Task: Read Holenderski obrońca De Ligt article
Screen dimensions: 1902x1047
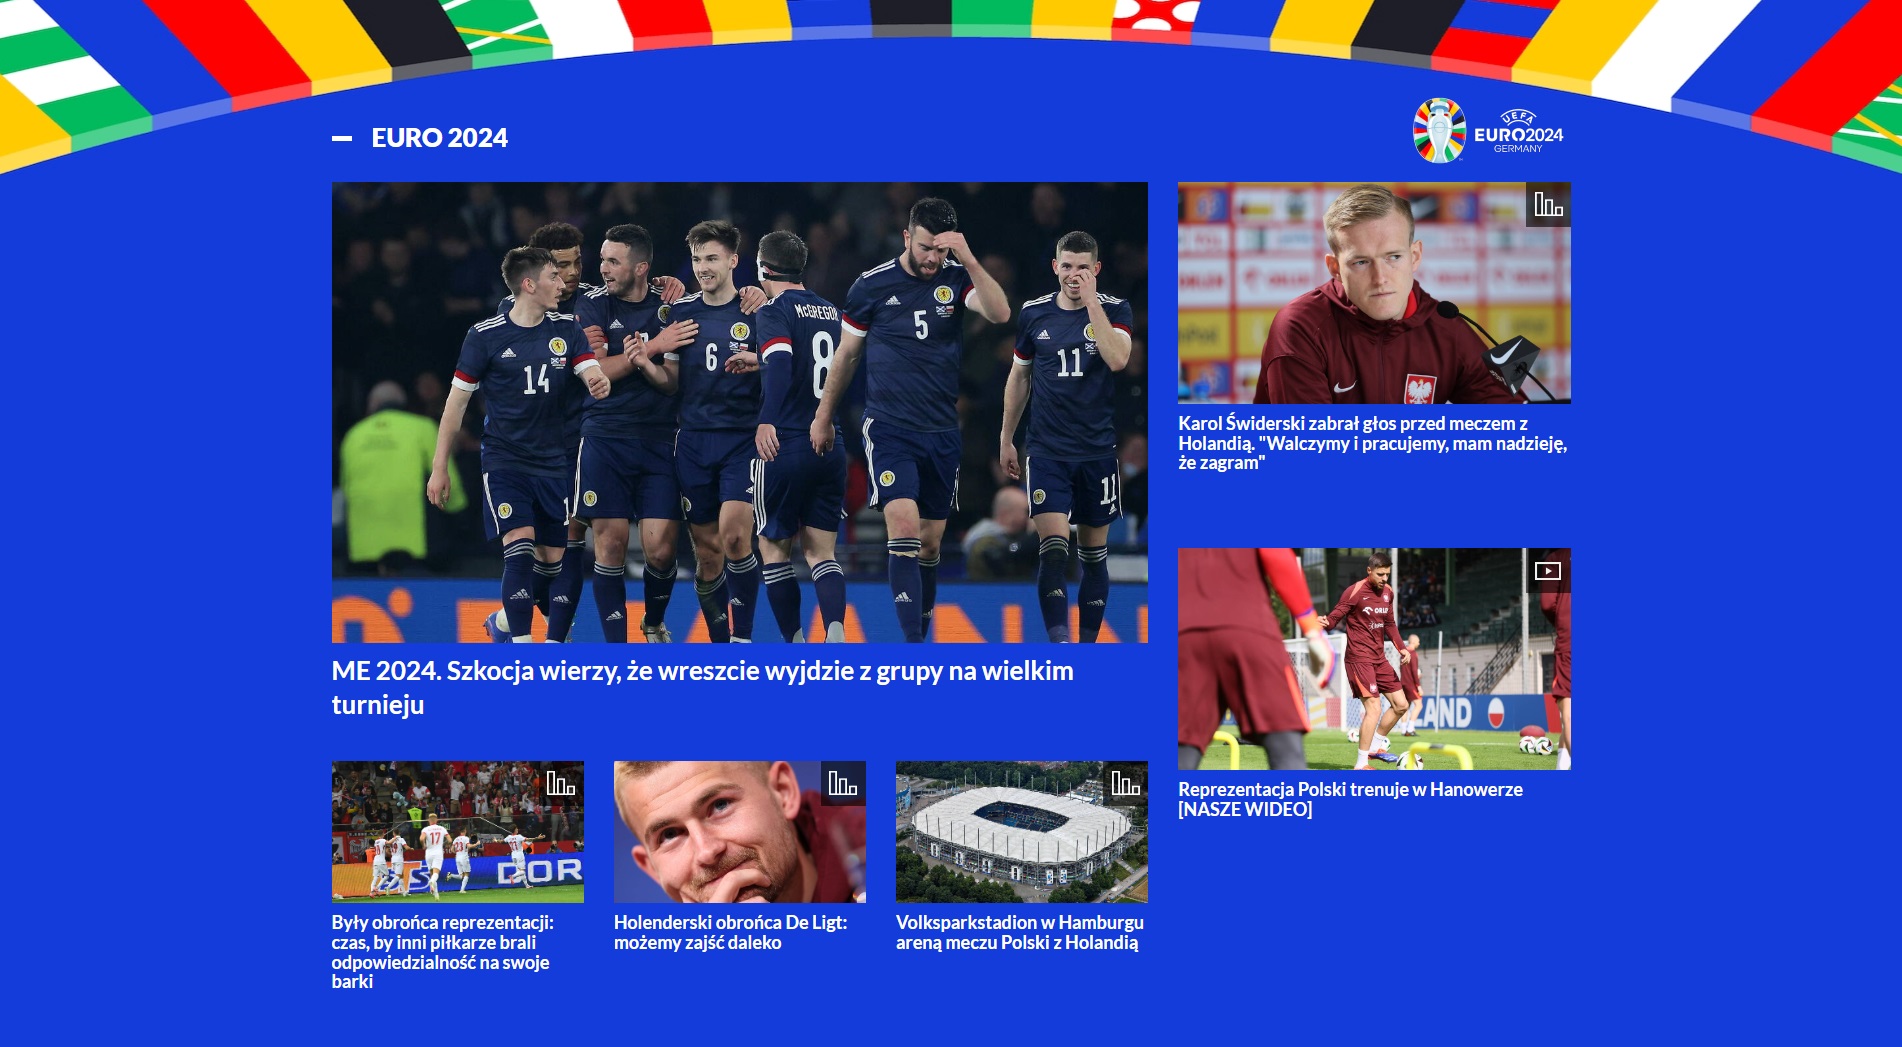Action: click(730, 932)
